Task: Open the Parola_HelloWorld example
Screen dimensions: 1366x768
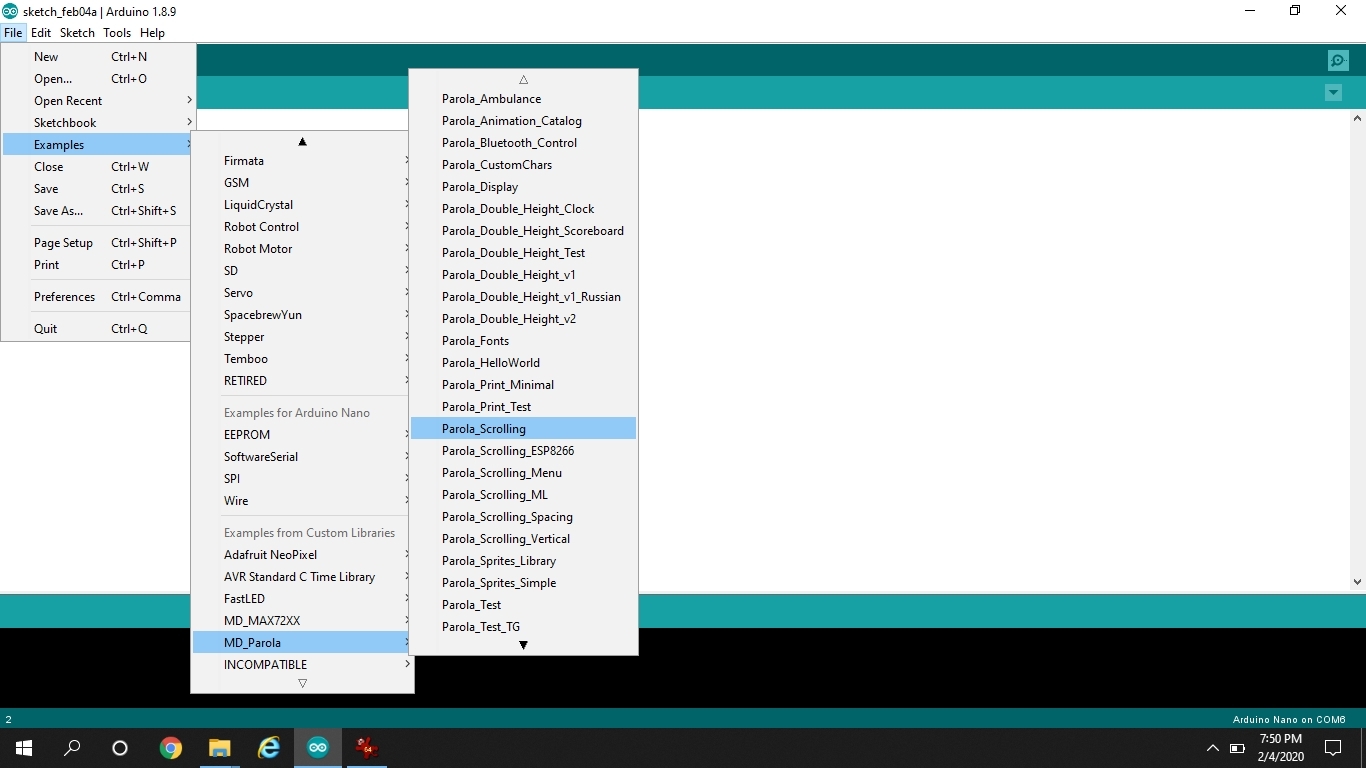Action: 523,363
